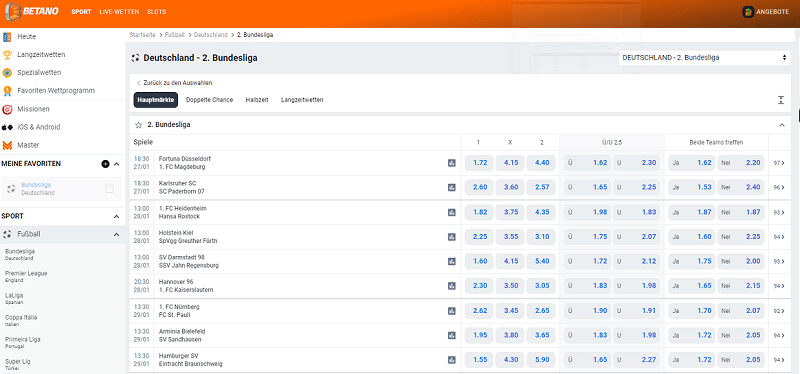Image resolution: width=800 pixels, height=374 pixels.
Task: Open stats icon for Holstein Kiel match
Action: (452, 237)
